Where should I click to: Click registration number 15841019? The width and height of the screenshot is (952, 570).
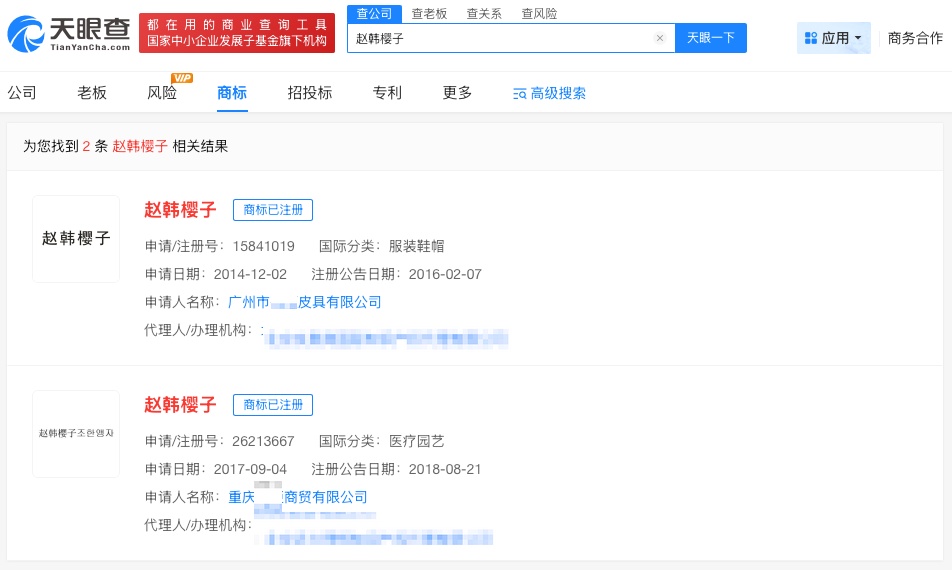[x=264, y=246]
